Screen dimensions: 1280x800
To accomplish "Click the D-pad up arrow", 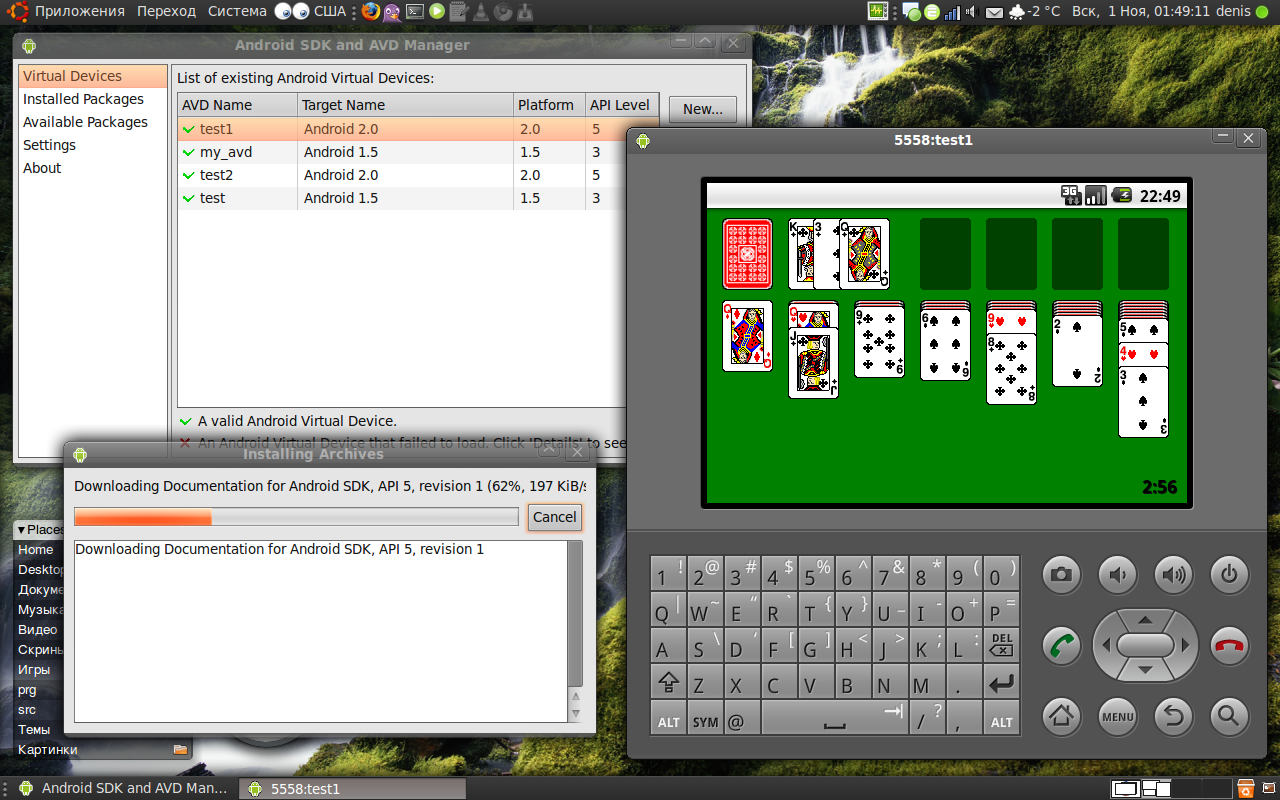I will [x=1145, y=619].
